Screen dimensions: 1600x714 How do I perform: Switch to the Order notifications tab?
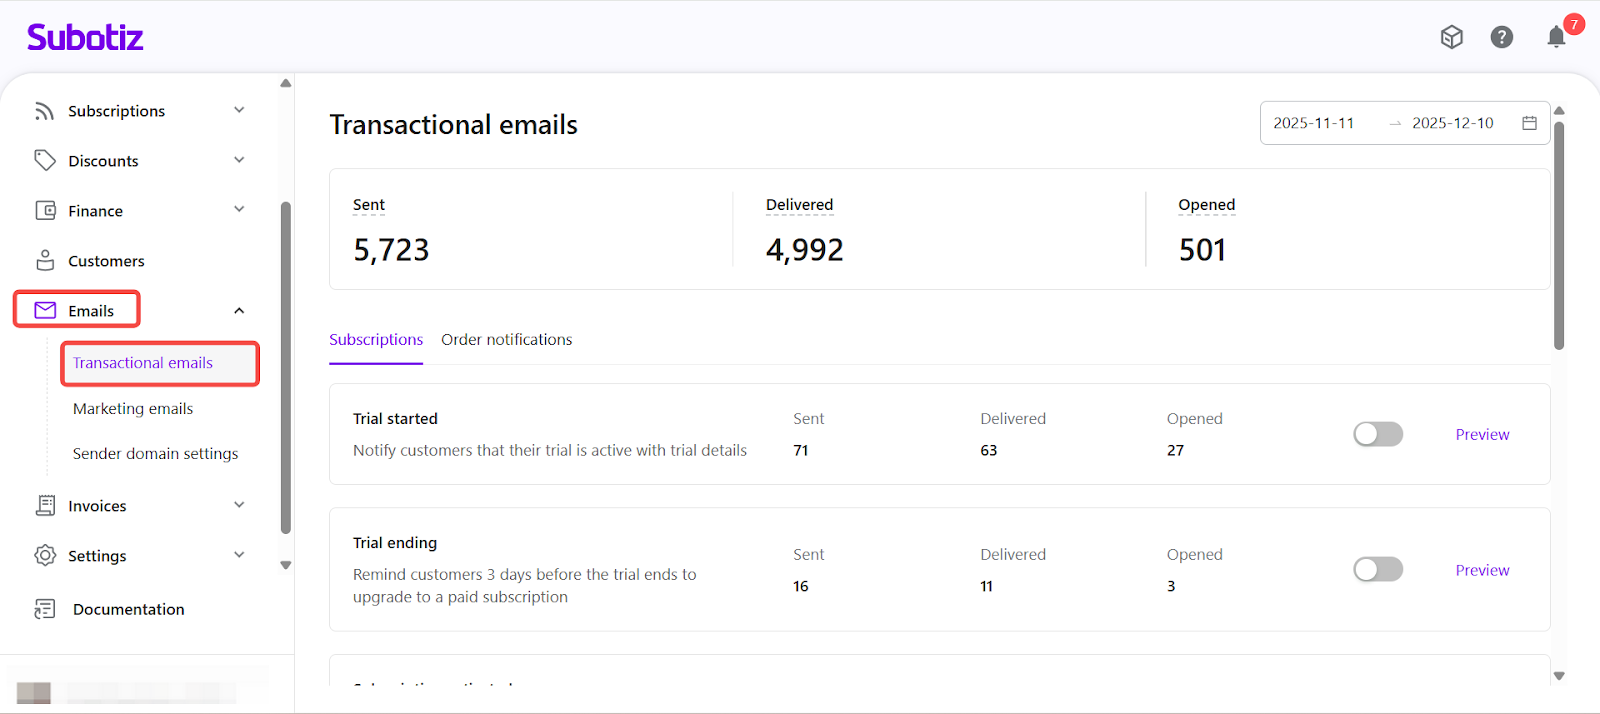(506, 340)
